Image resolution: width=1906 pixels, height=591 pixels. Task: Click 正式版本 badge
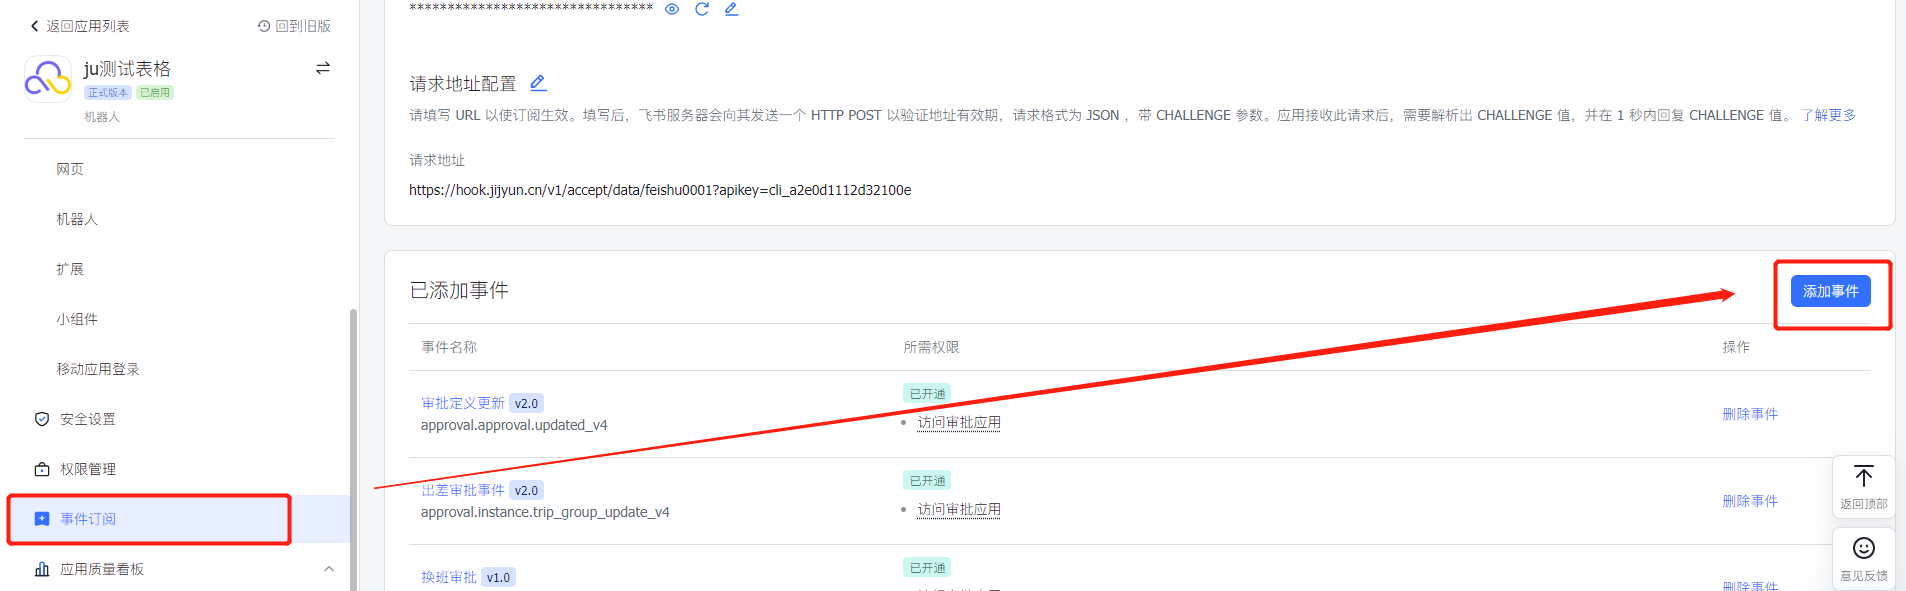[107, 92]
